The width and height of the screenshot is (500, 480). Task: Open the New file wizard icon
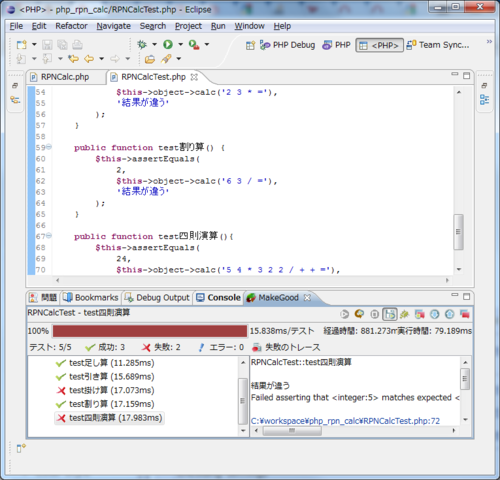[22, 44]
